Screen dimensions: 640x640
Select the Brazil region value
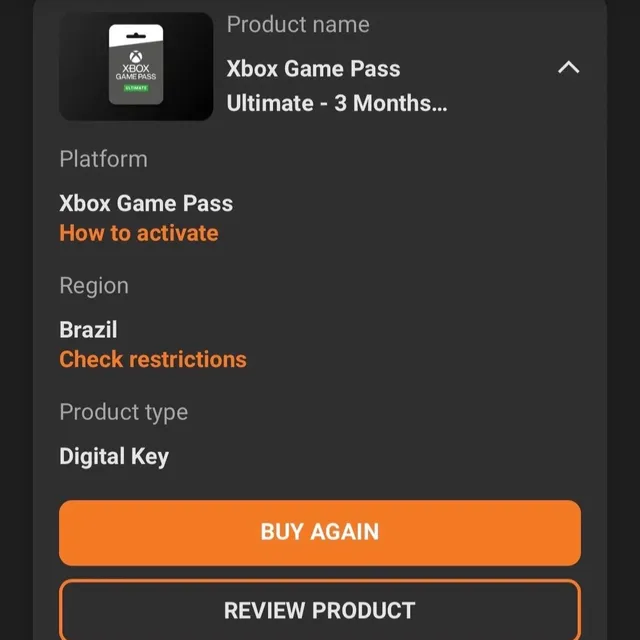click(x=88, y=329)
